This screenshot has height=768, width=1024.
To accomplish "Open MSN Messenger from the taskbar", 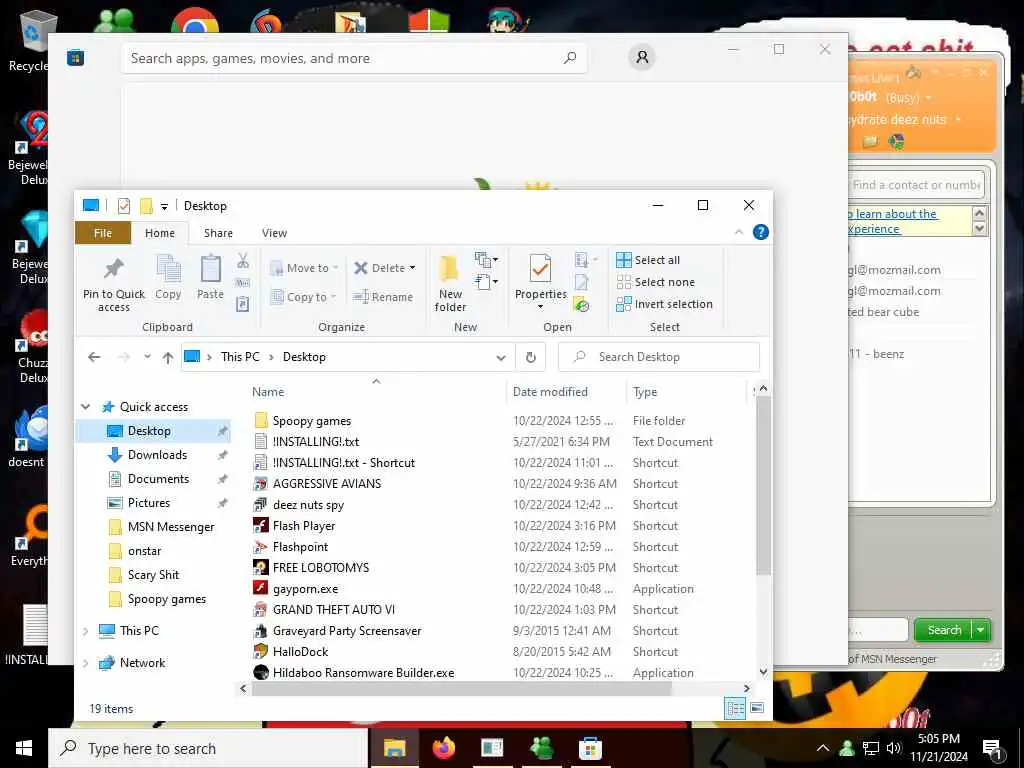I will coord(541,748).
